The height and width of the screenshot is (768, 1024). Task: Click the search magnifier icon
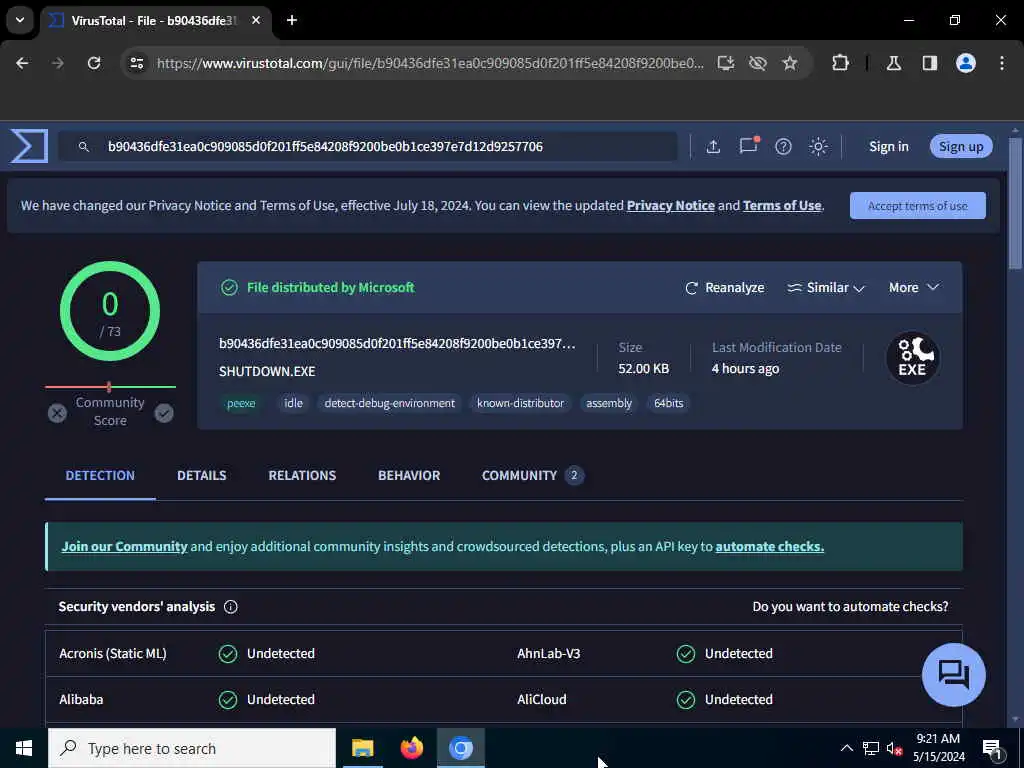coord(84,147)
